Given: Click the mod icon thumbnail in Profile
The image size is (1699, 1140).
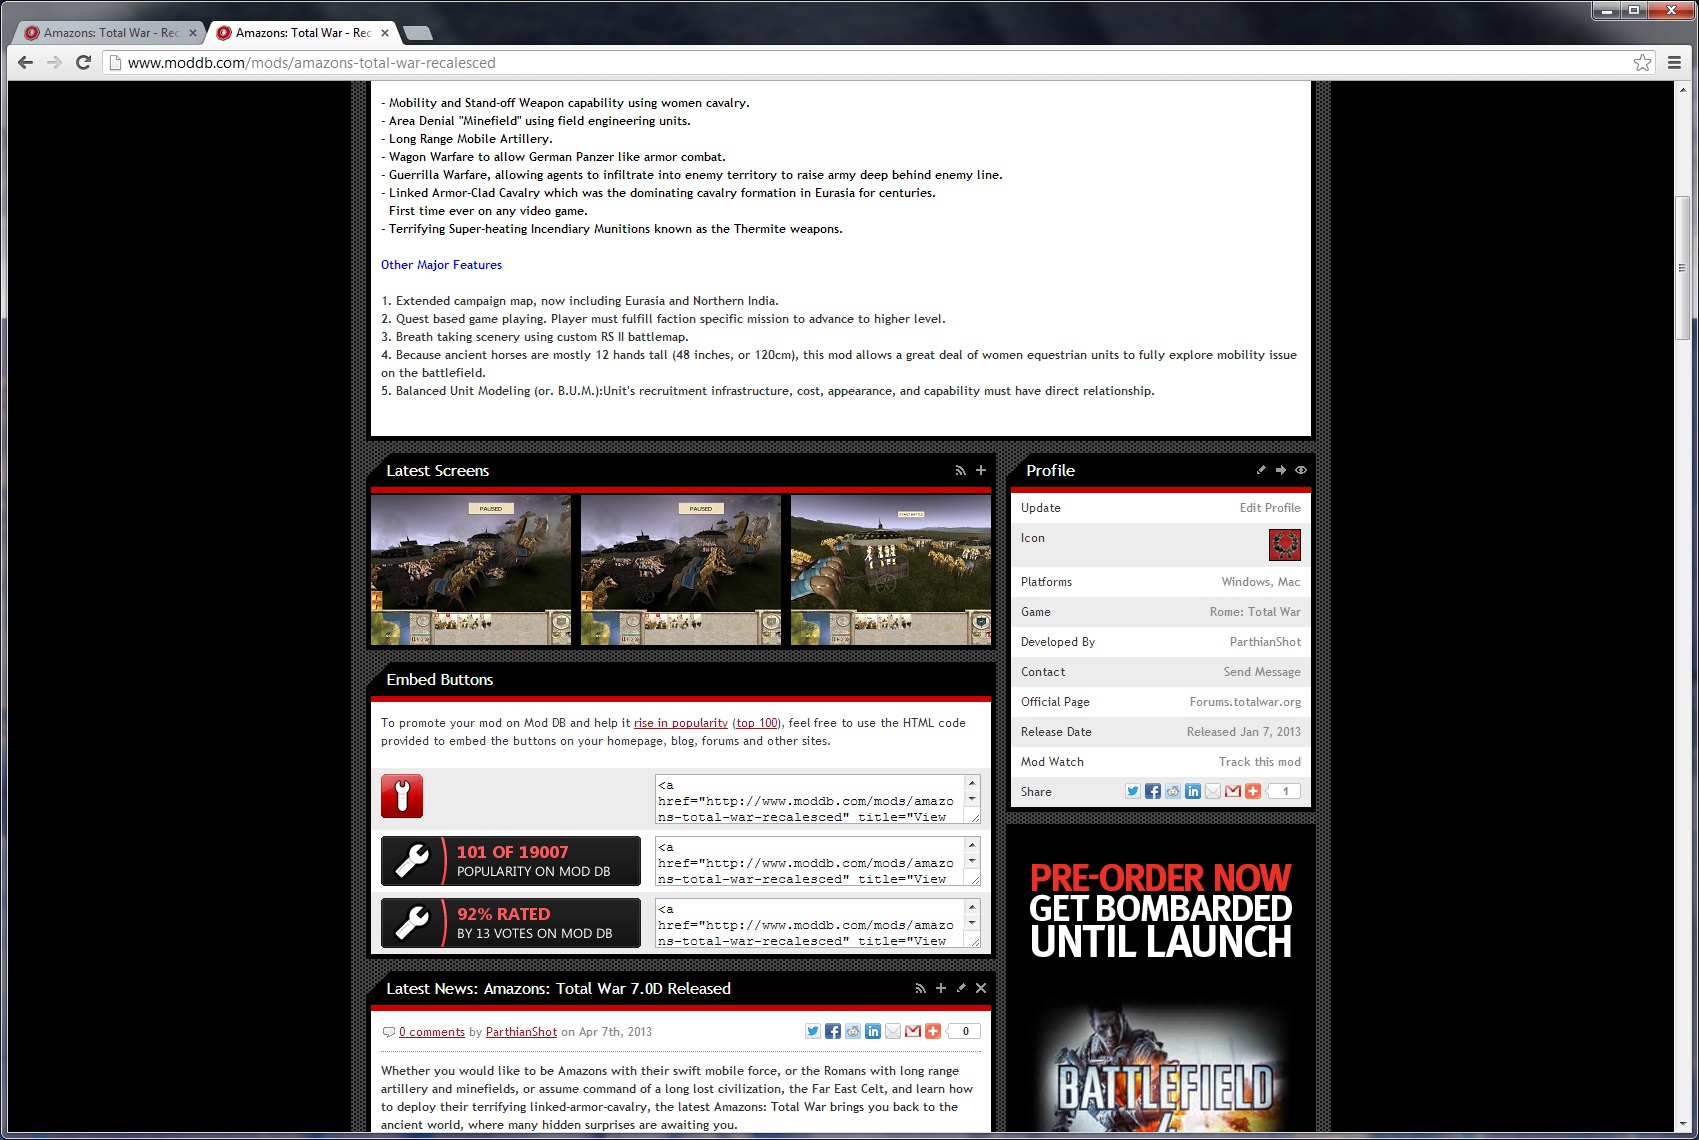Looking at the screenshot, I should [x=1285, y=545].
